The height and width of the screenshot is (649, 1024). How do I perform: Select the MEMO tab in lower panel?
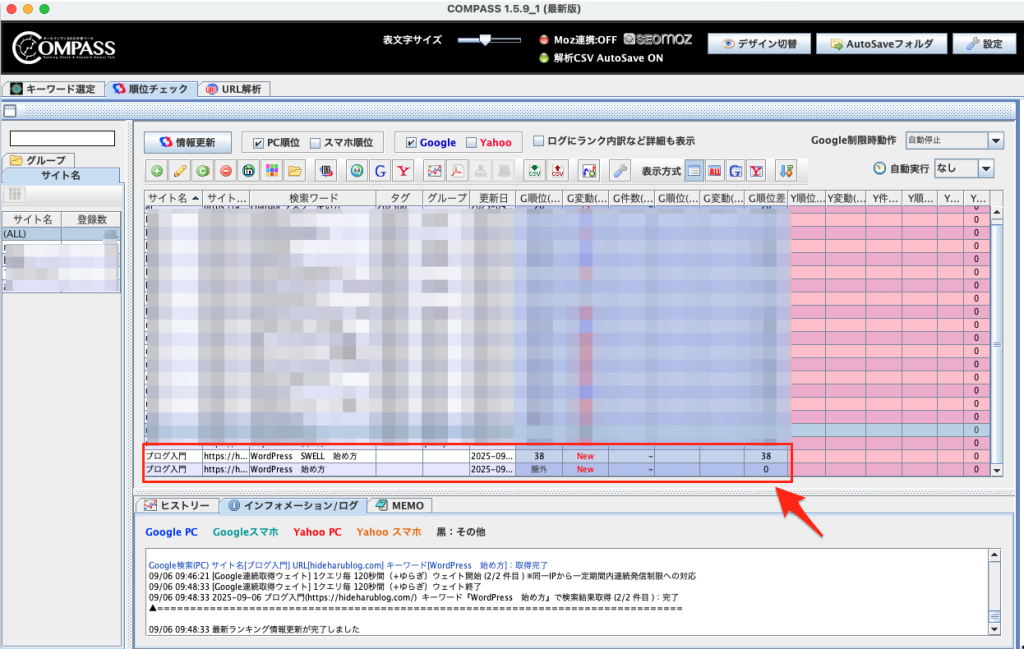pos(400,505)
